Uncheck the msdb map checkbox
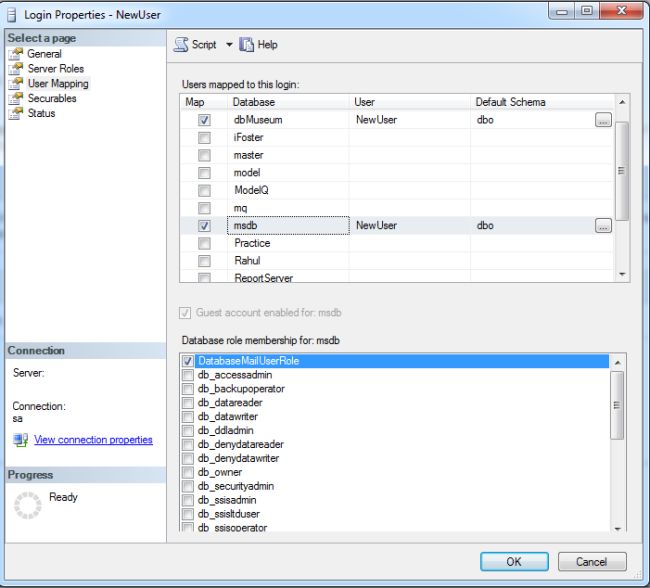This screenshot has height=588, width=650. click(204, 226)
